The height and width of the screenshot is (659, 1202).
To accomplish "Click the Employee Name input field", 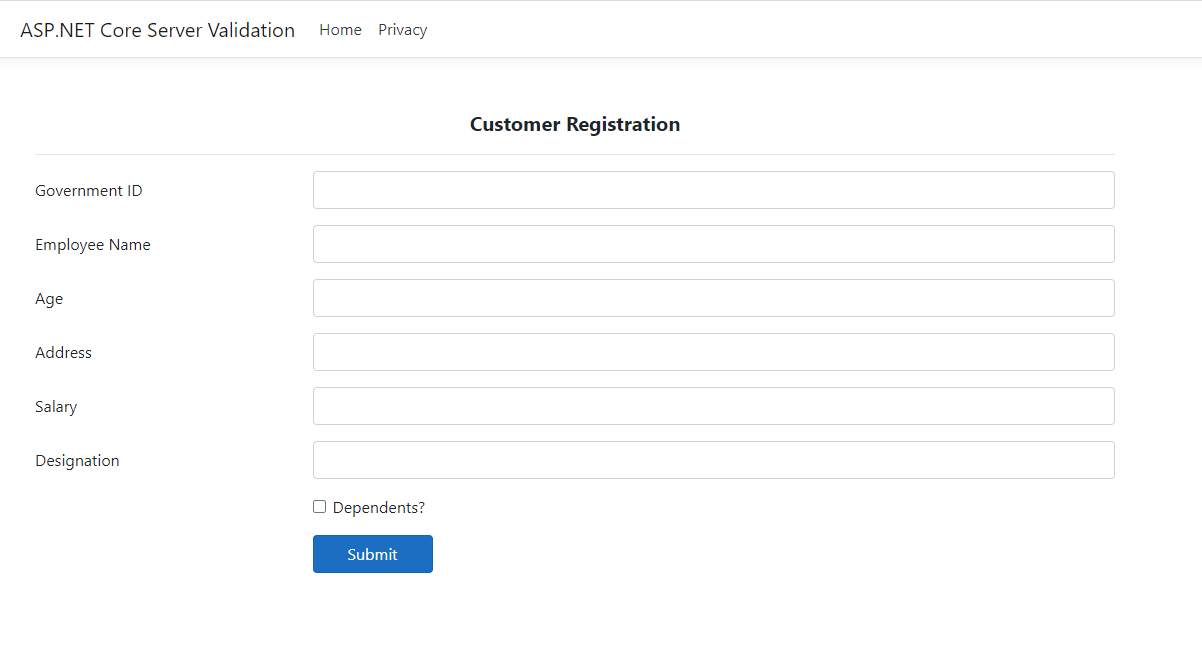I will 713,243.
